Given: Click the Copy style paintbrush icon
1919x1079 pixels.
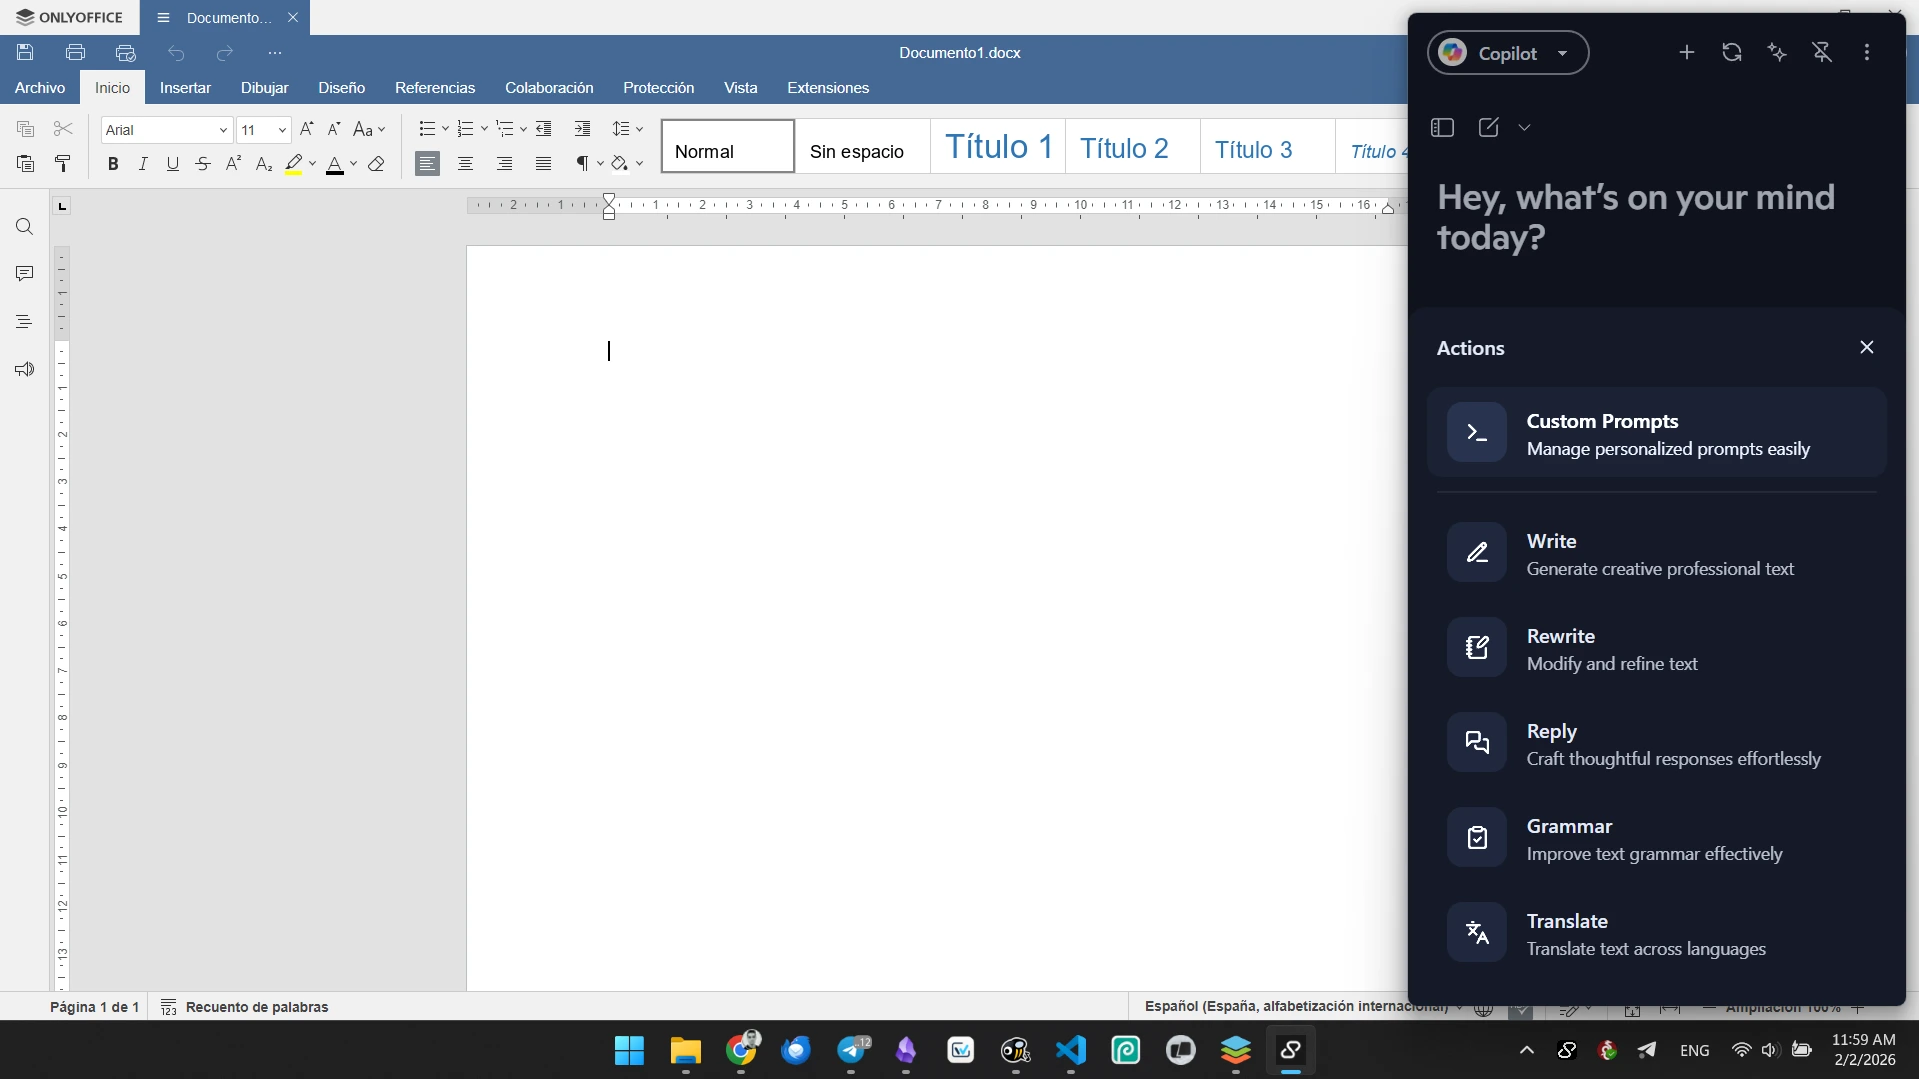Looking at the screenshot, I should (x=63, y=164).
